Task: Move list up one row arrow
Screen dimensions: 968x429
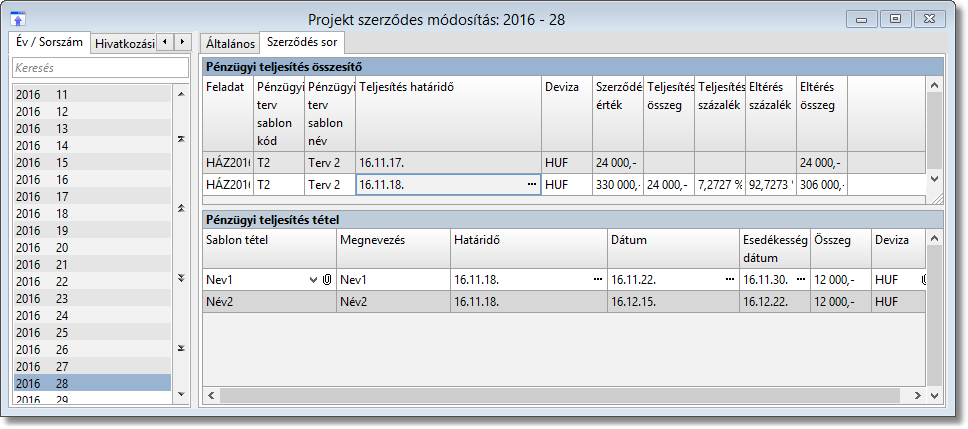Action: (181, 94)
